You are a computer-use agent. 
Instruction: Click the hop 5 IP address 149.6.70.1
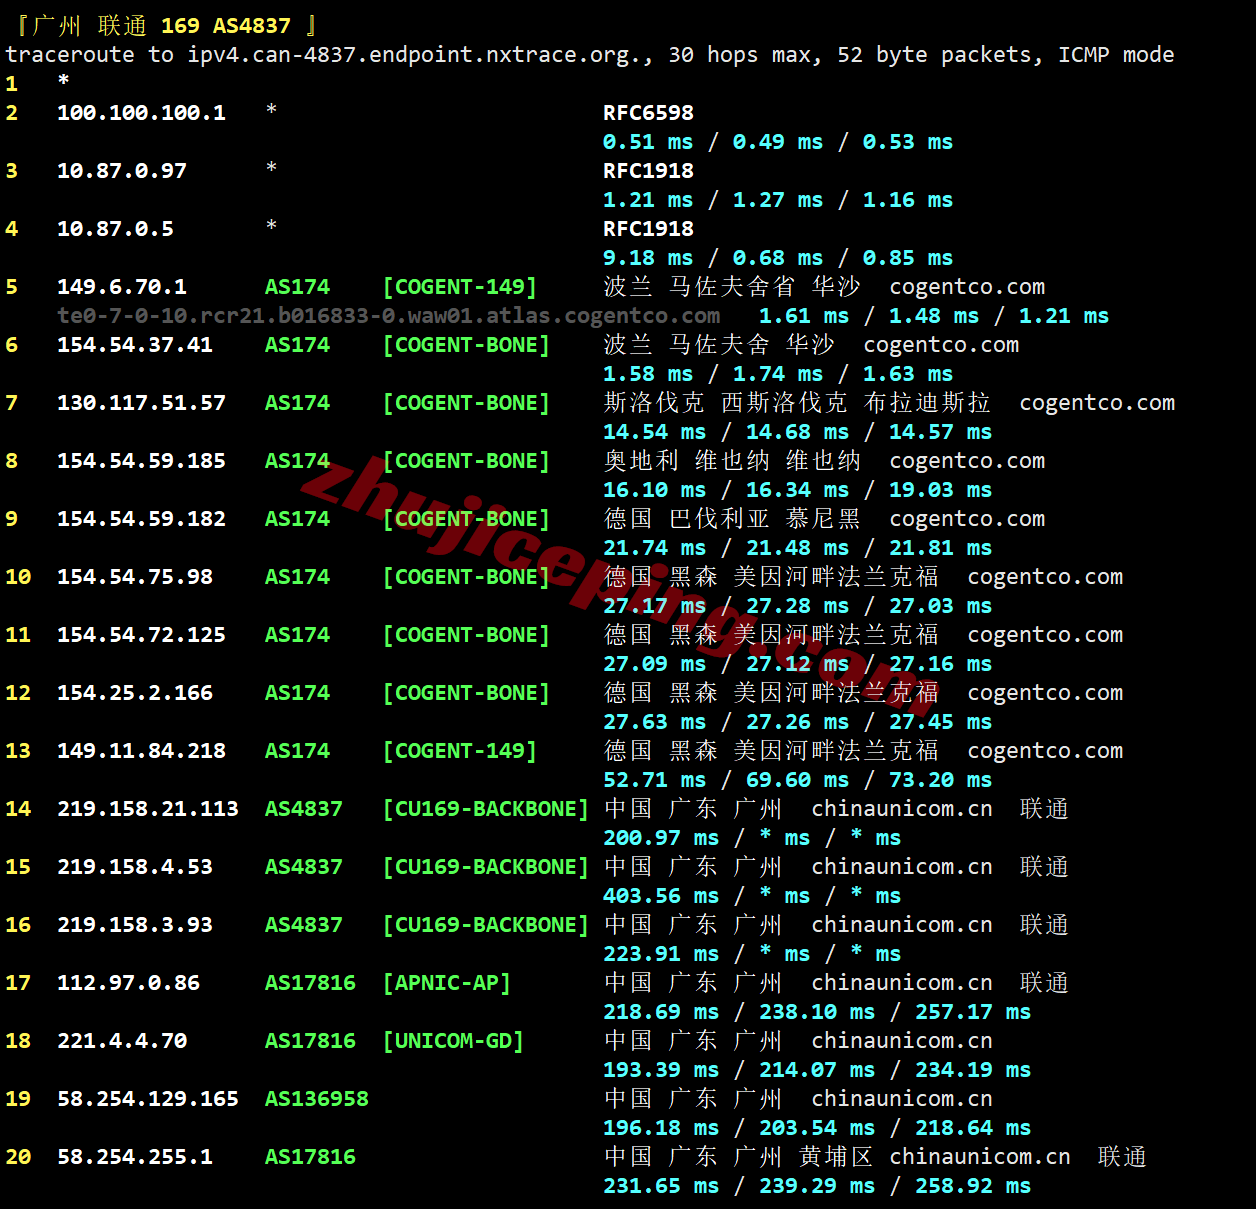coord(121,287)
